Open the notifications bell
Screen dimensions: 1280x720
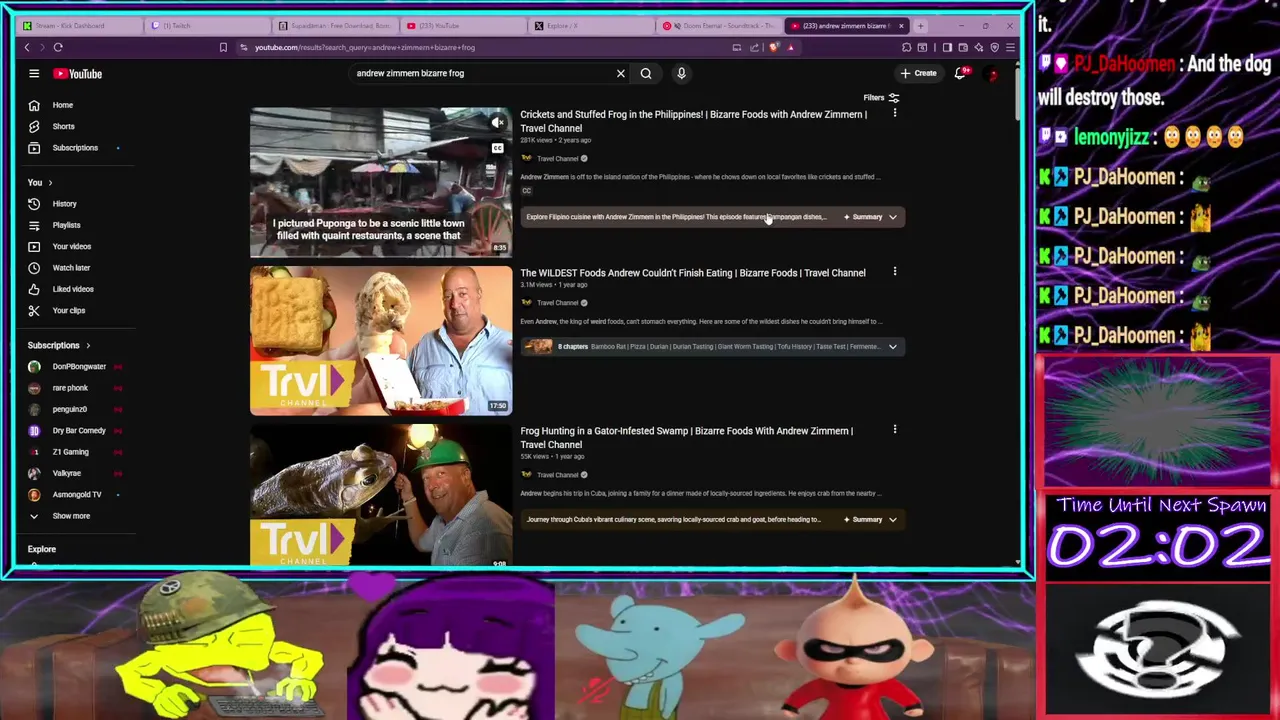[960, 73]
